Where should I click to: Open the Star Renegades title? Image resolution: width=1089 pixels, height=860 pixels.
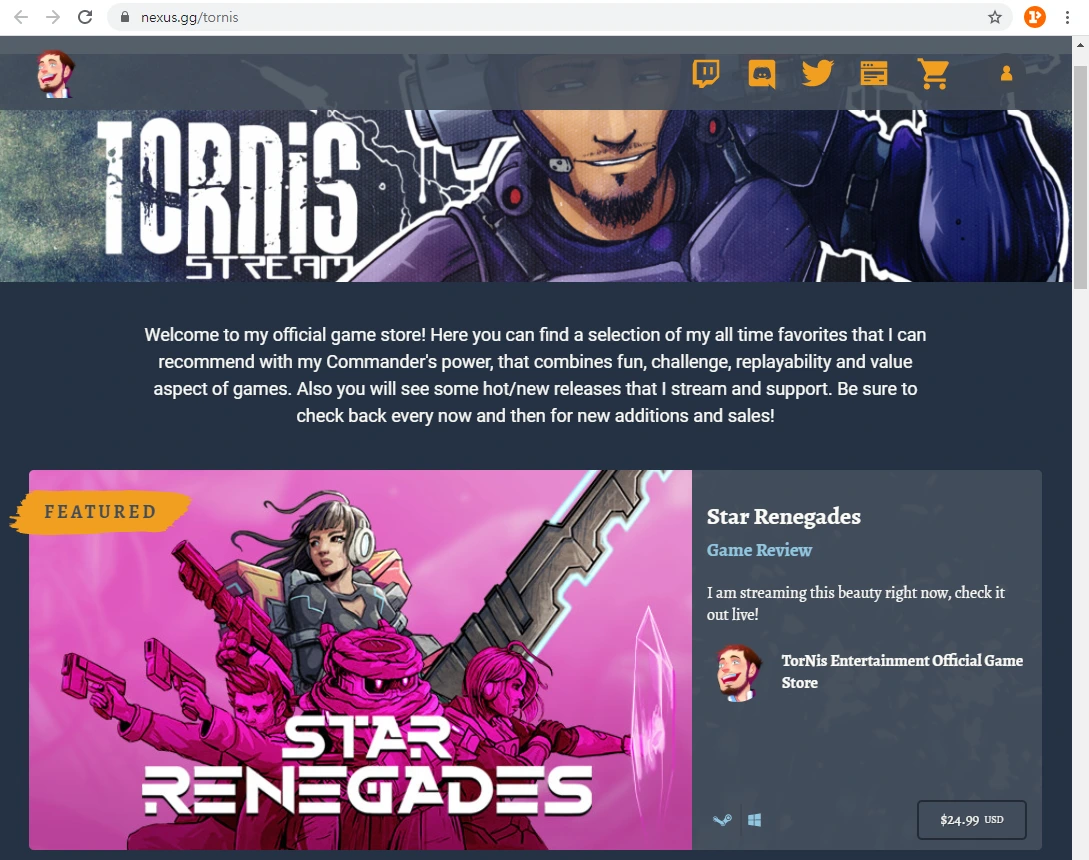[x=783, y=516]
